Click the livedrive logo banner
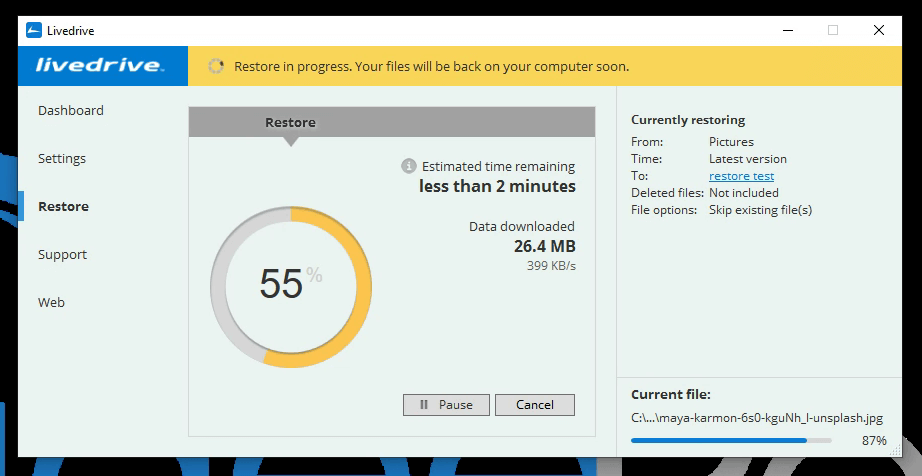Viewport: 922px width, 476px height. 99,66
